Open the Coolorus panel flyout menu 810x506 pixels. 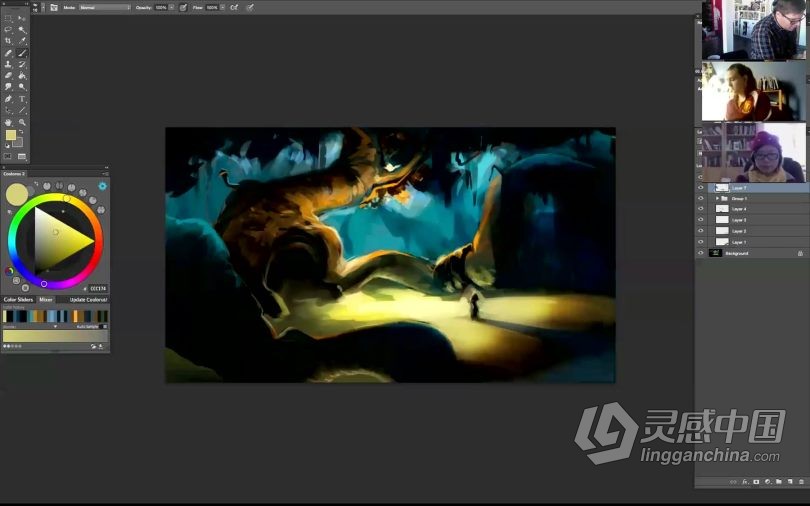(x=105, y=174)
